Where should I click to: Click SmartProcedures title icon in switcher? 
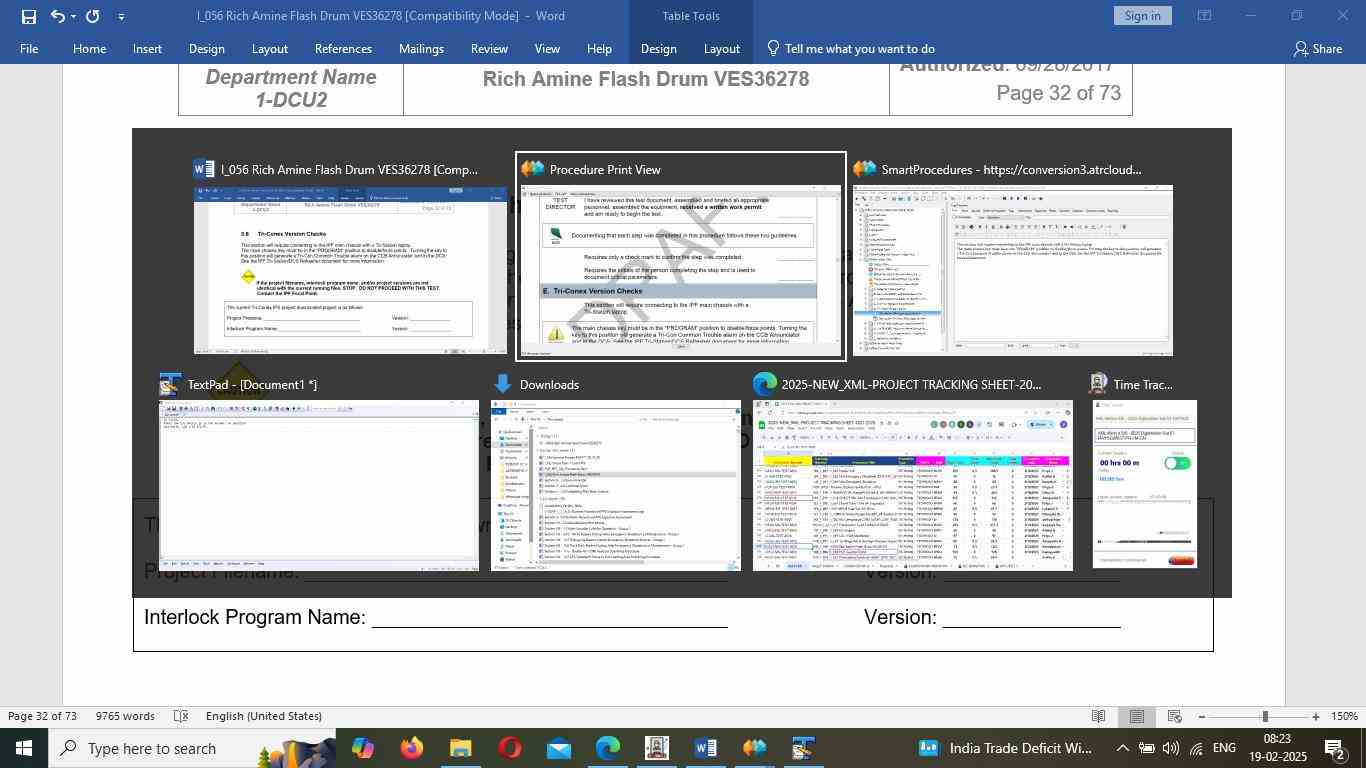(864, 169)
